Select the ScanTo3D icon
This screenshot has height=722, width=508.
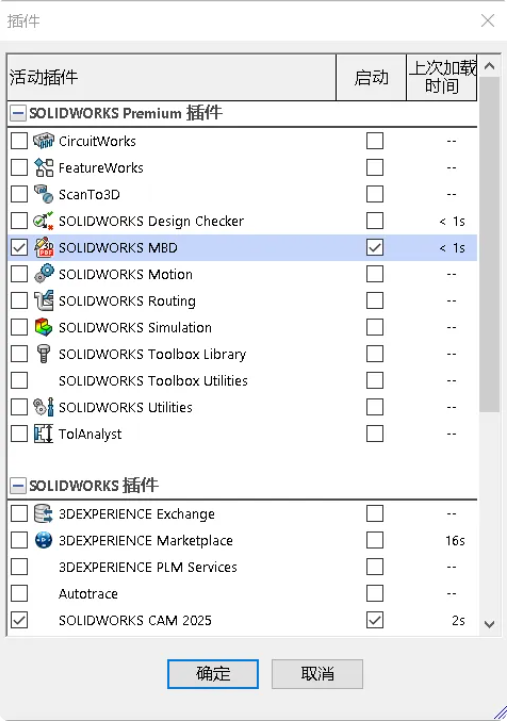coord(44,194)
